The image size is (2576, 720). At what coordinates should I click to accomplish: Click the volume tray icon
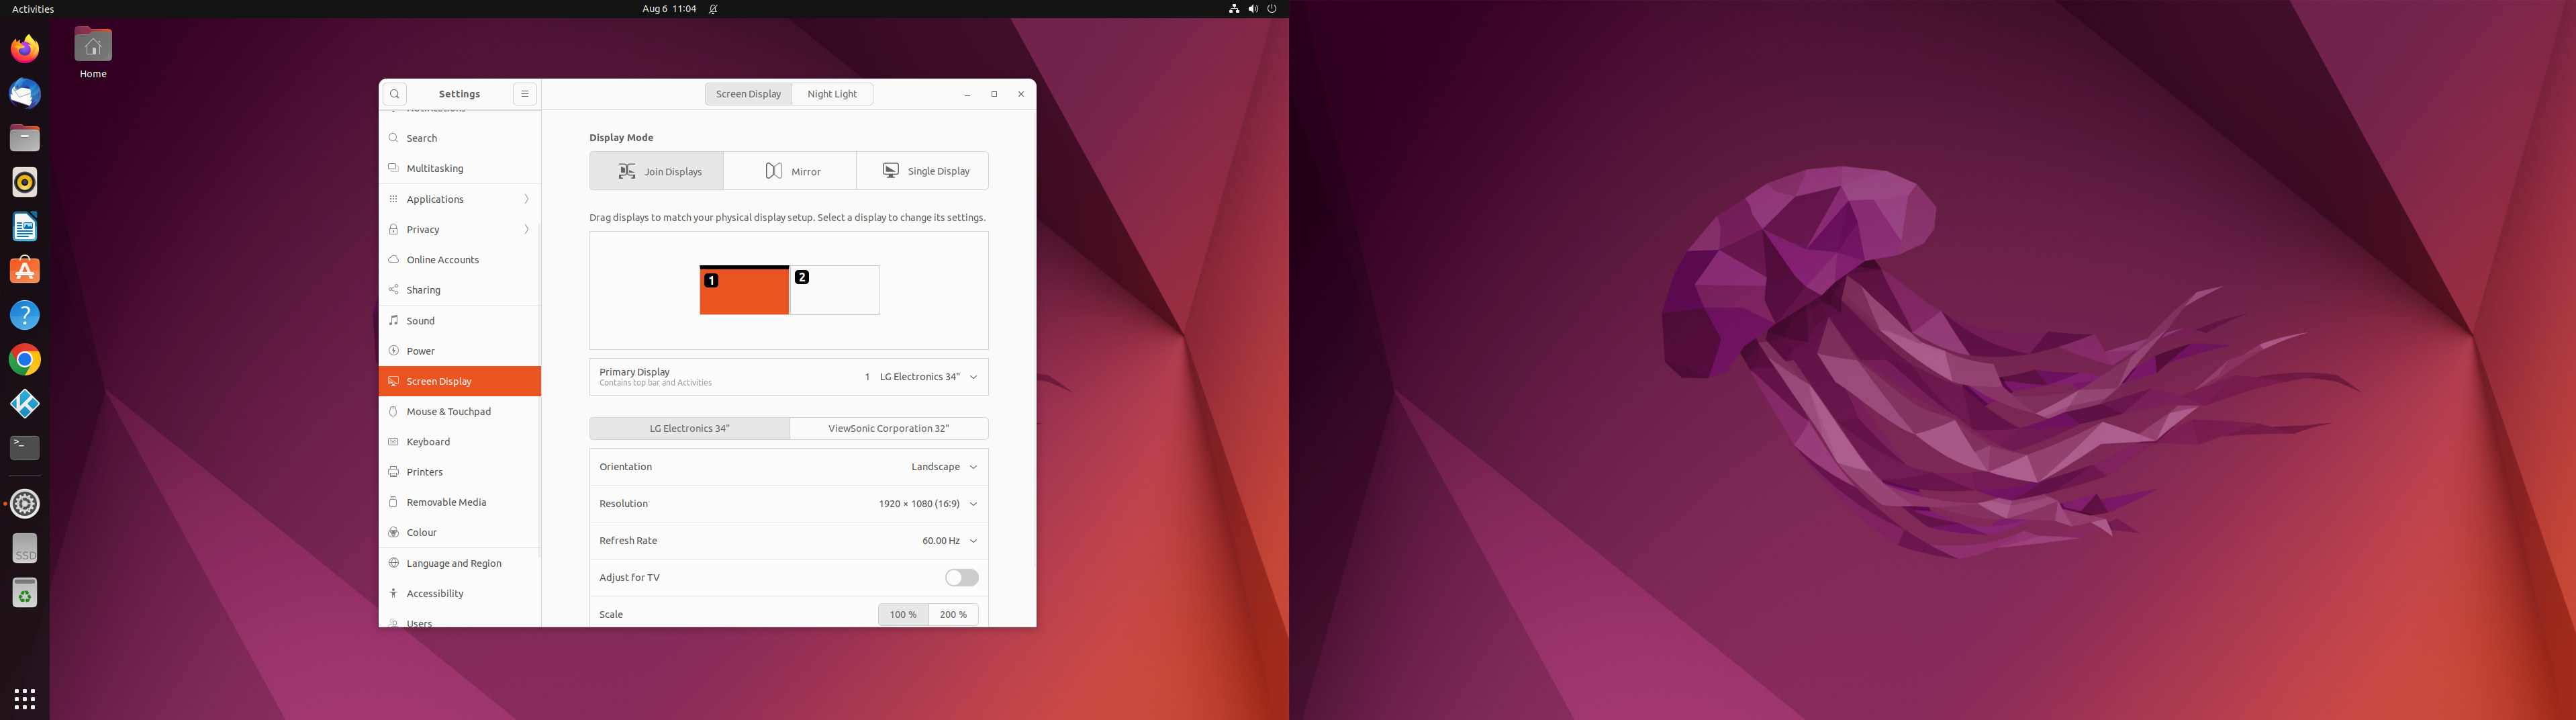pyautogui.click(x=1253, y=9)
